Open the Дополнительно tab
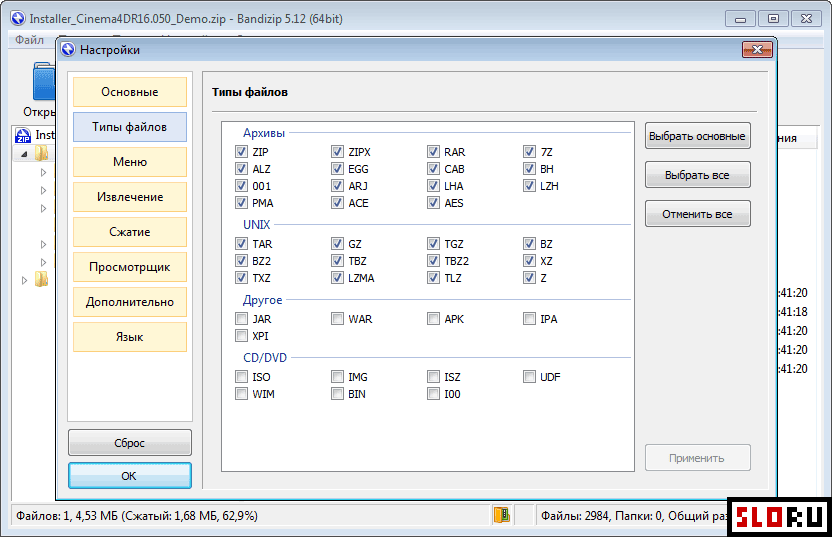This screenshot has height=537, width=832. [130, 302]
